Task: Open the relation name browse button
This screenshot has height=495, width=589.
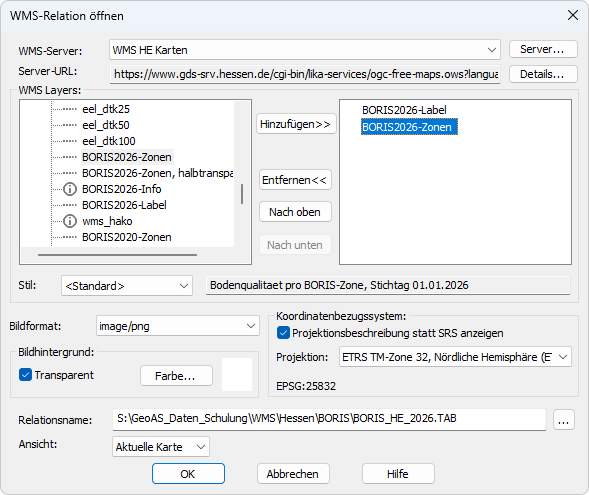Action: tap(563, 420)
